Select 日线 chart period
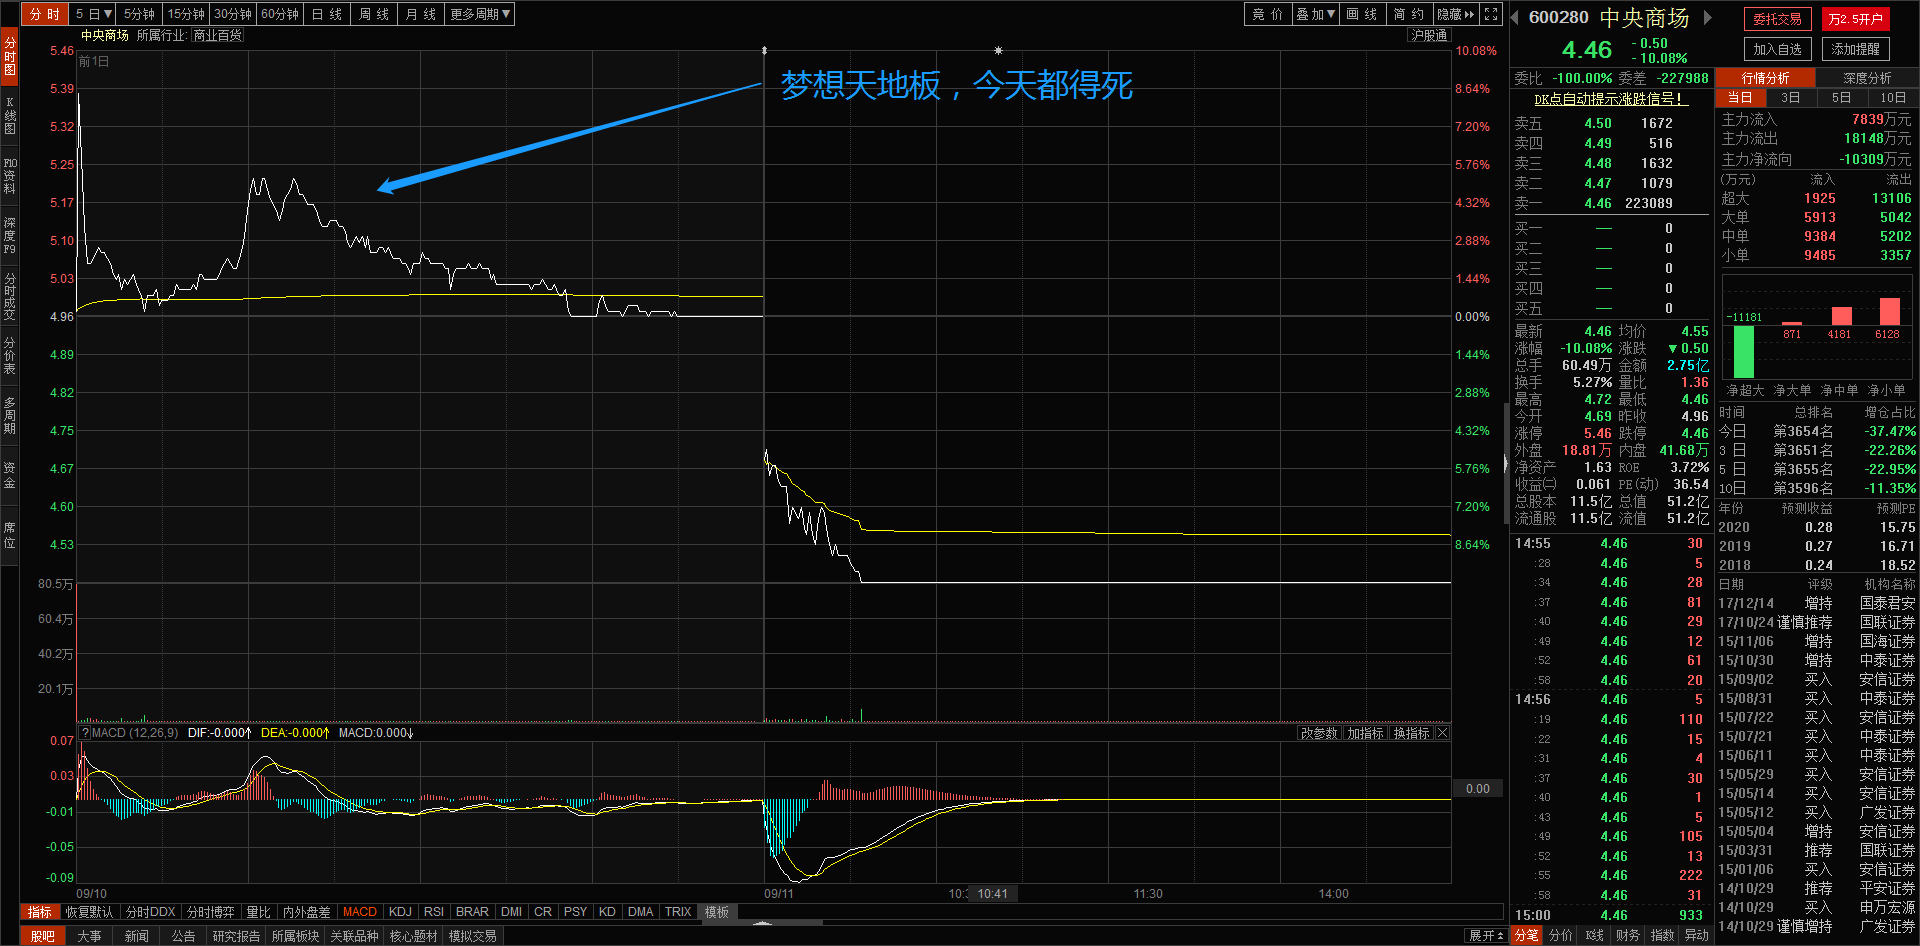 pyautogui.click(x=327, y=14)
